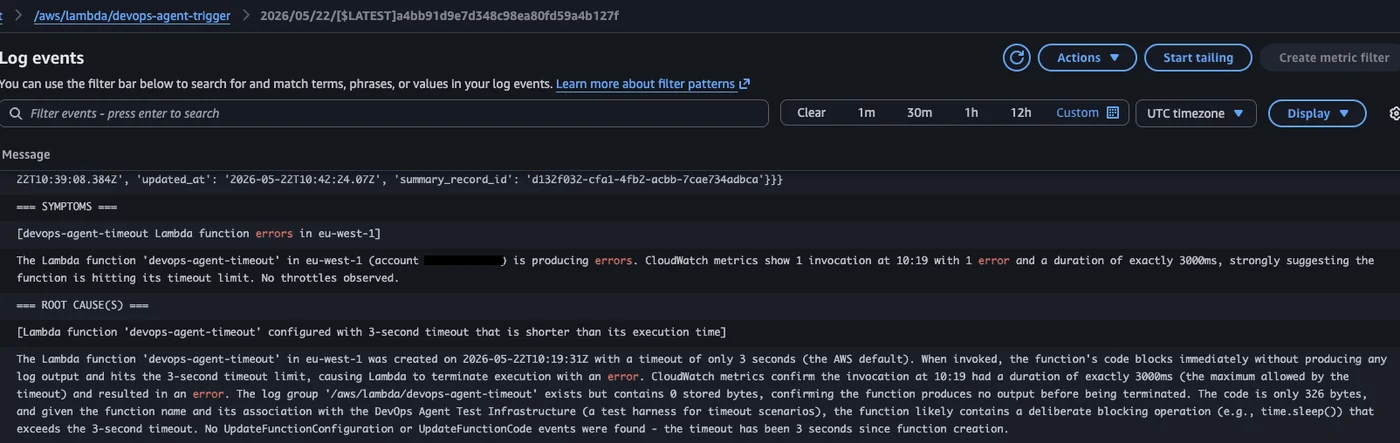
Task: Click the Start tailing button
Action: pyautogui.click(x=1198, y=58)
